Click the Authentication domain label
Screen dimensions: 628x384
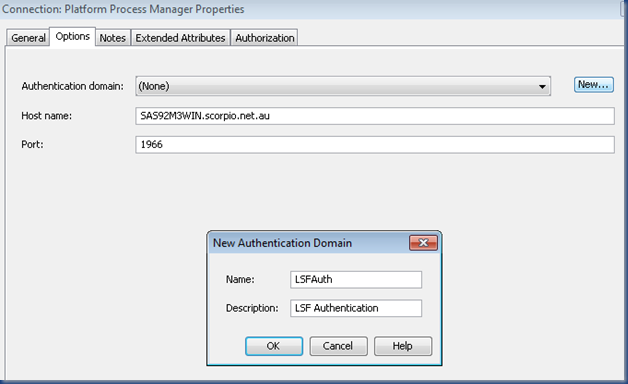pyautogui.click(x=72, y=86)
